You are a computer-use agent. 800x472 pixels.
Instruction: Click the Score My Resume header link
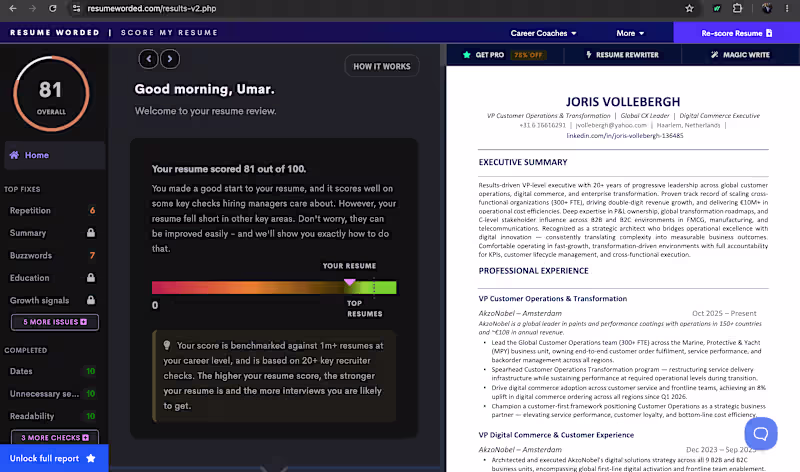click(x=169, y=33)
